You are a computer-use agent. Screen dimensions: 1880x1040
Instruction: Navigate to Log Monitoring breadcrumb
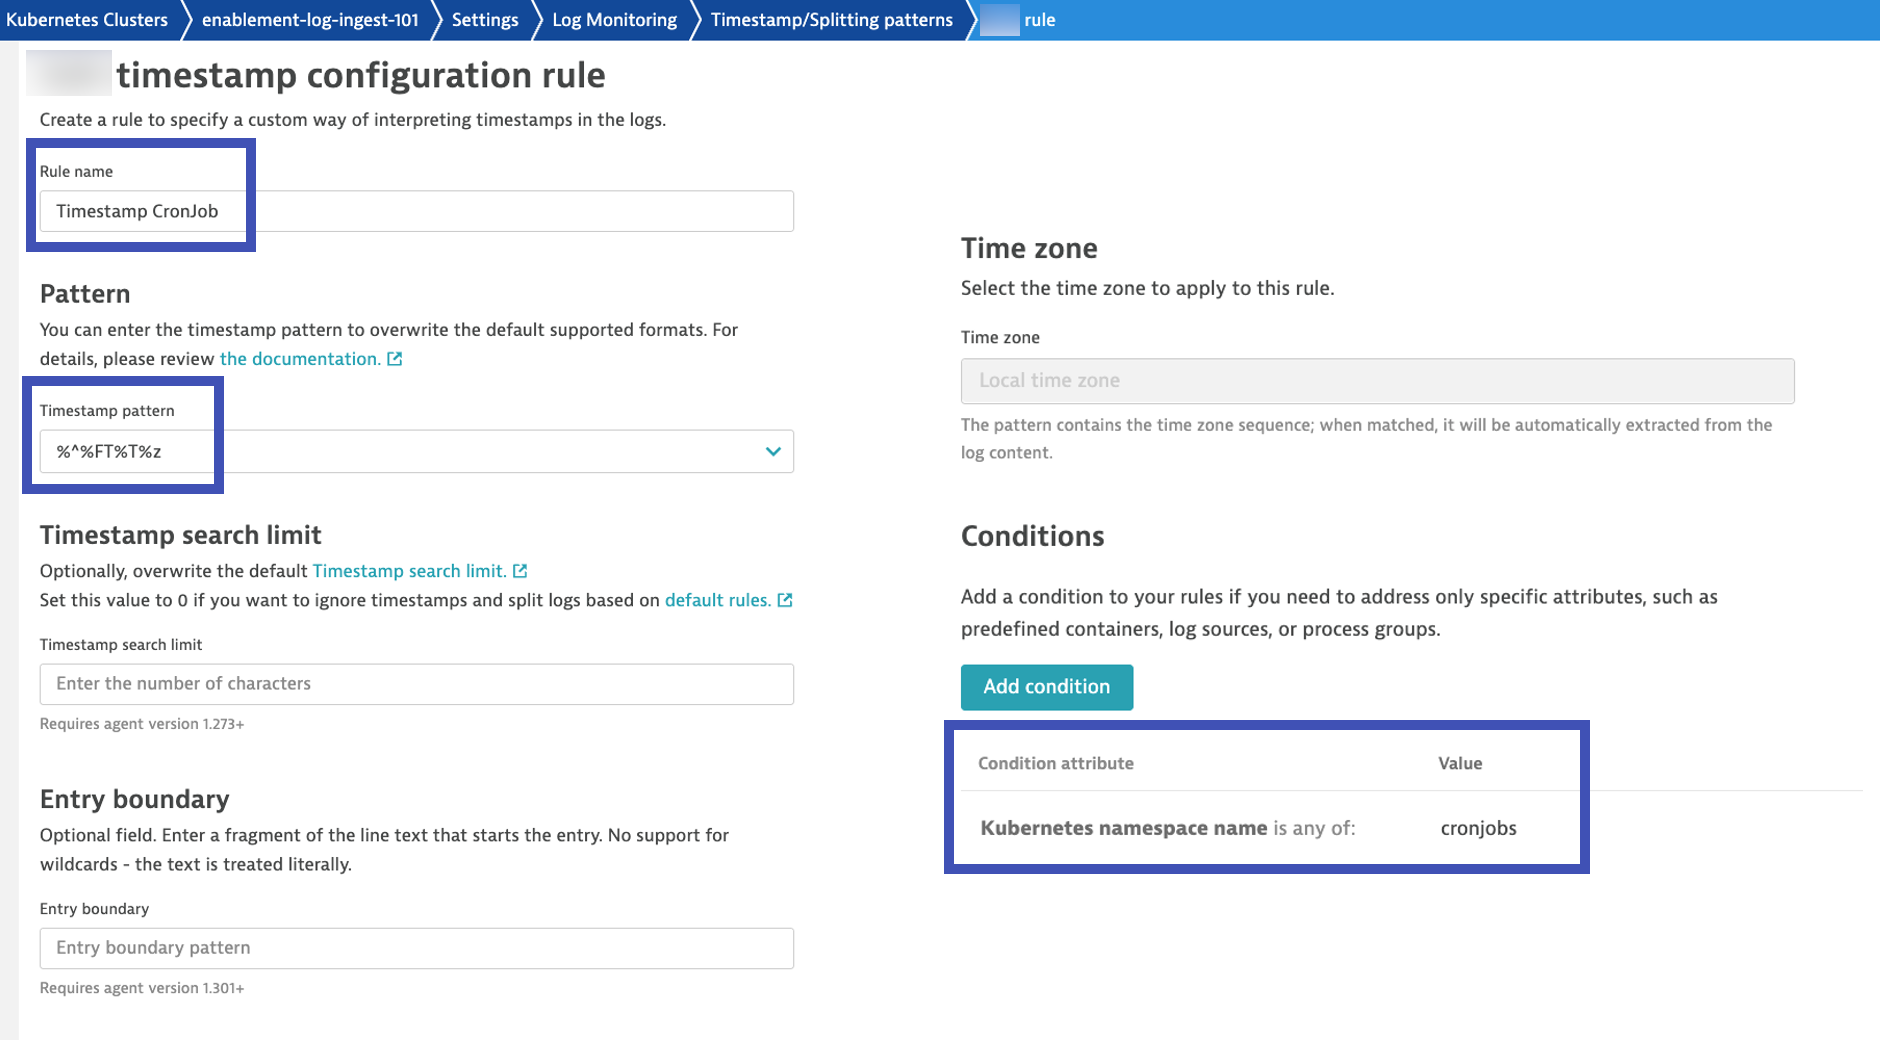pos(614,20)
